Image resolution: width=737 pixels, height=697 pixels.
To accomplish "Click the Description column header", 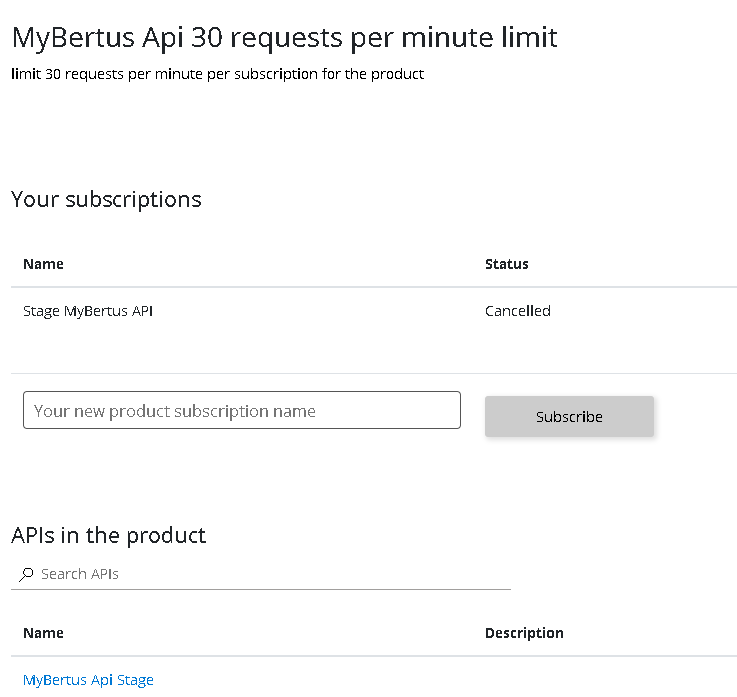I will (x=524, y=633).
